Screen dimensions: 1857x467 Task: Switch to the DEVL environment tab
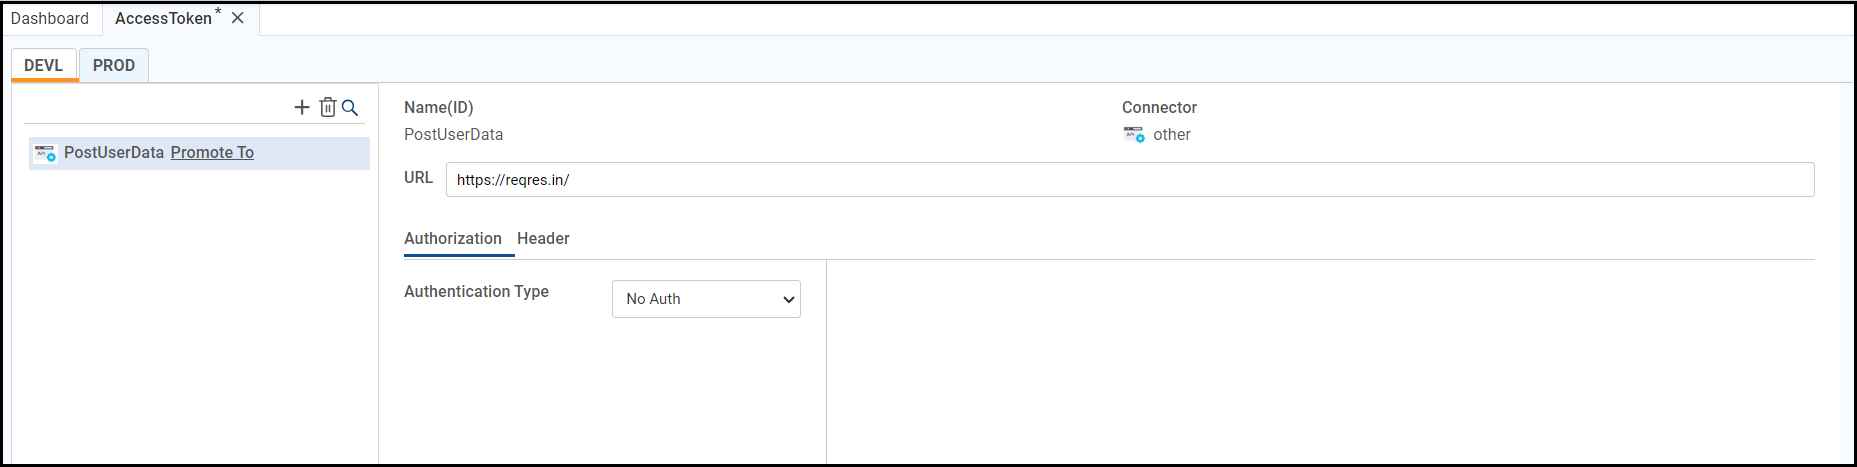(x=44, y=65)
